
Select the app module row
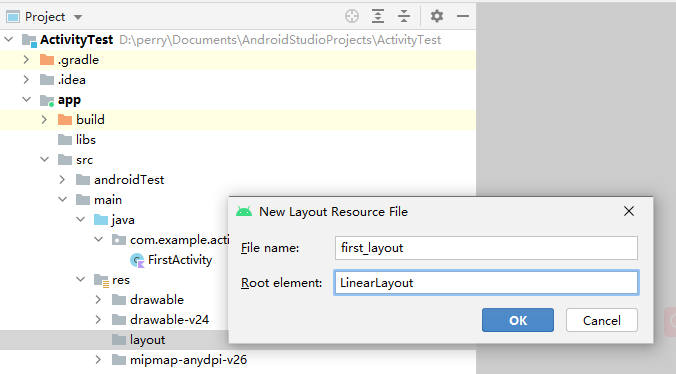click(x=238, y=100)
